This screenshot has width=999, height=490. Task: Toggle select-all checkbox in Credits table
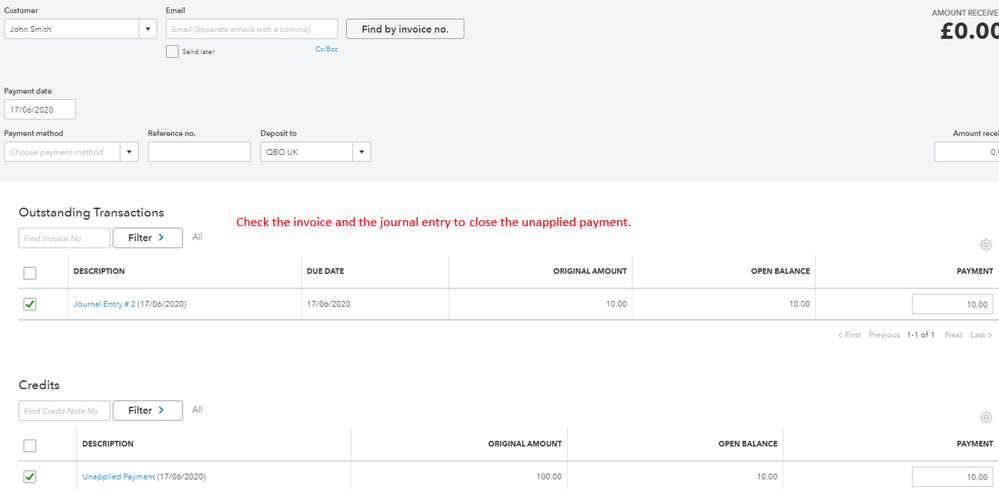tap(30, 445)
